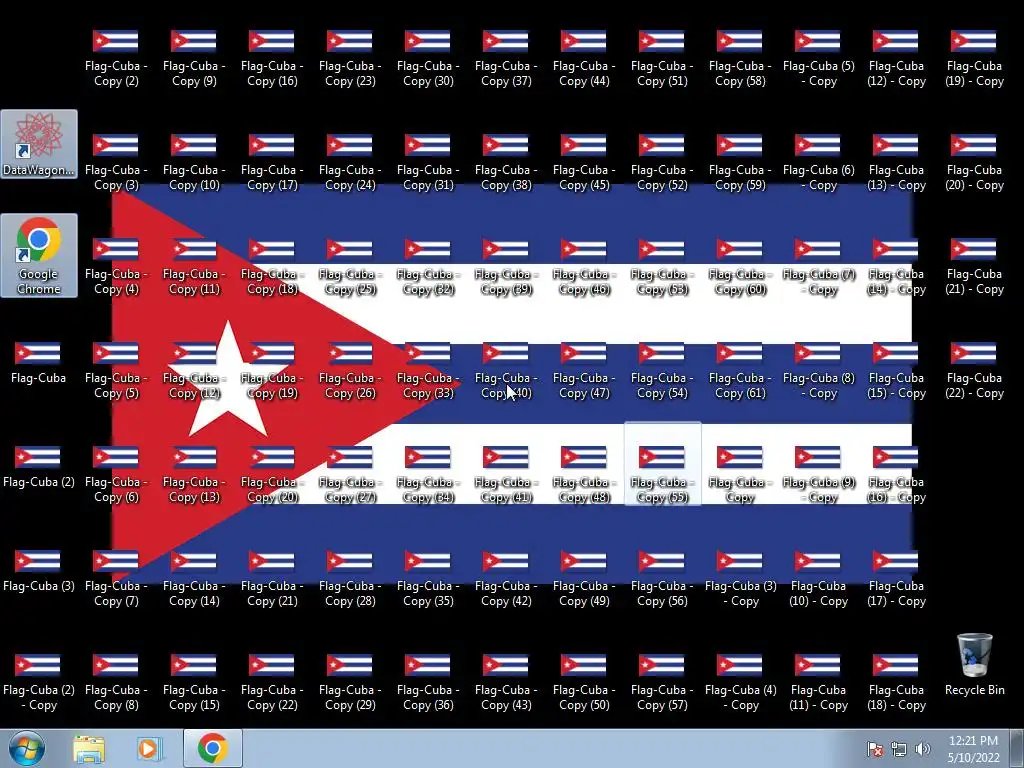Select Flag-Cuba (16) - Copy file

[896, 474]
